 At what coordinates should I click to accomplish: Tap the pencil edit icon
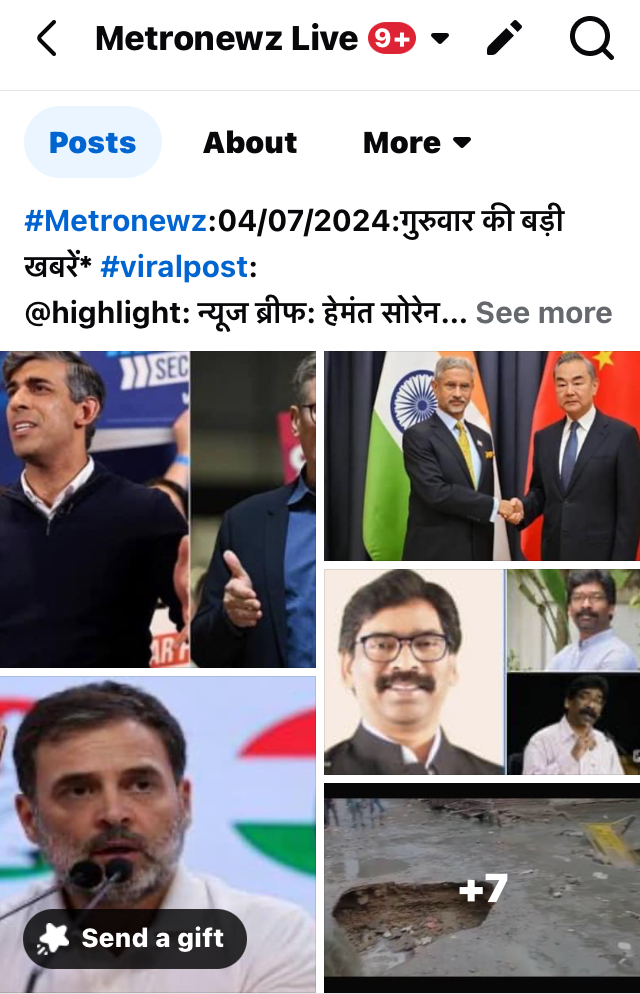(504, 38)
